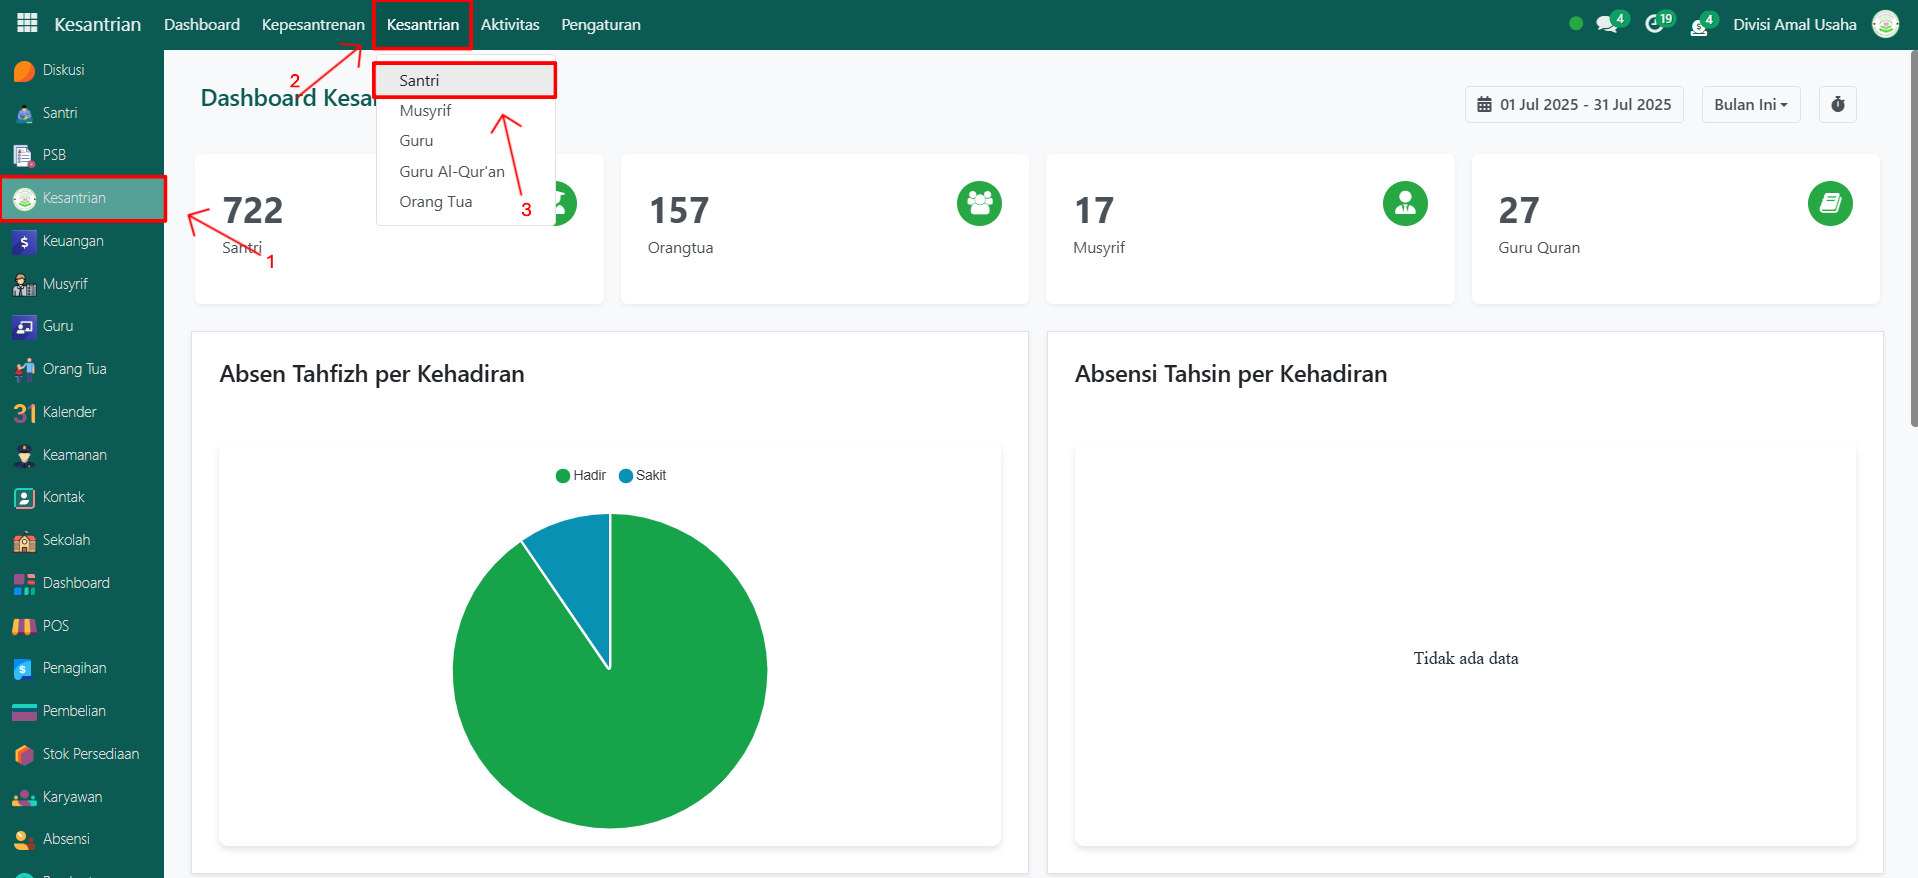Open the activities clock icon with badge 19
Screen dimensions: 1918x878
[x=1655, y=24]
